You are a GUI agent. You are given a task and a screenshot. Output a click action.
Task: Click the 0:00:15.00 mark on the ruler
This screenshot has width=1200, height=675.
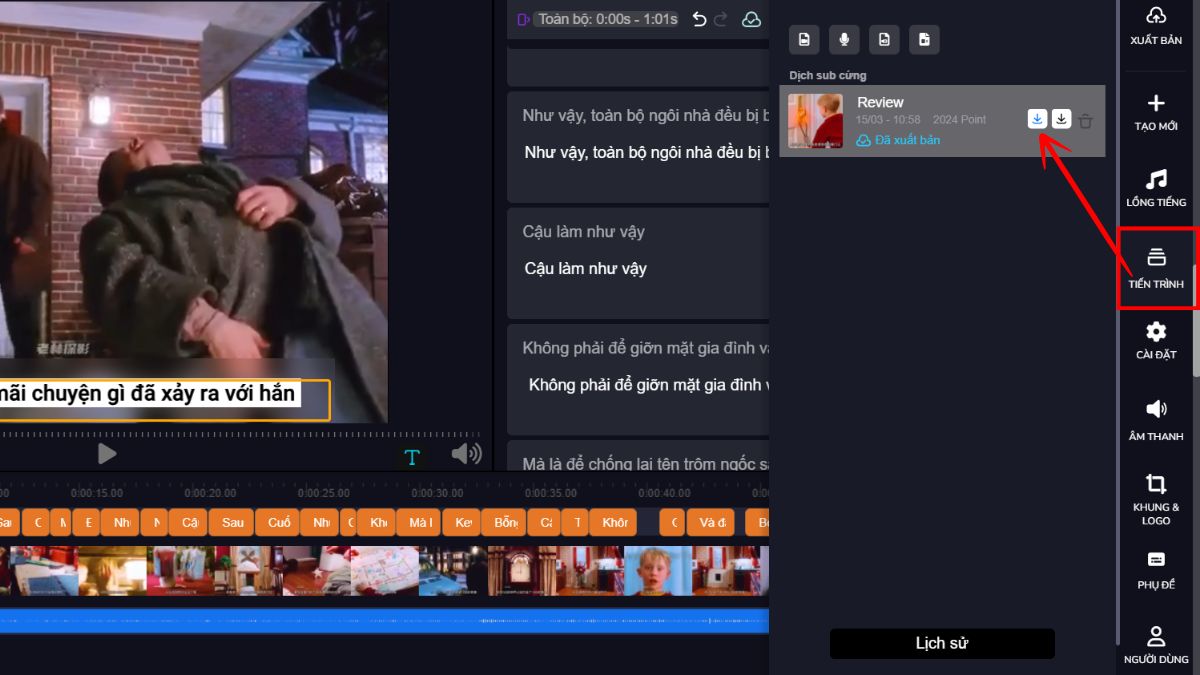pos(97,493)
